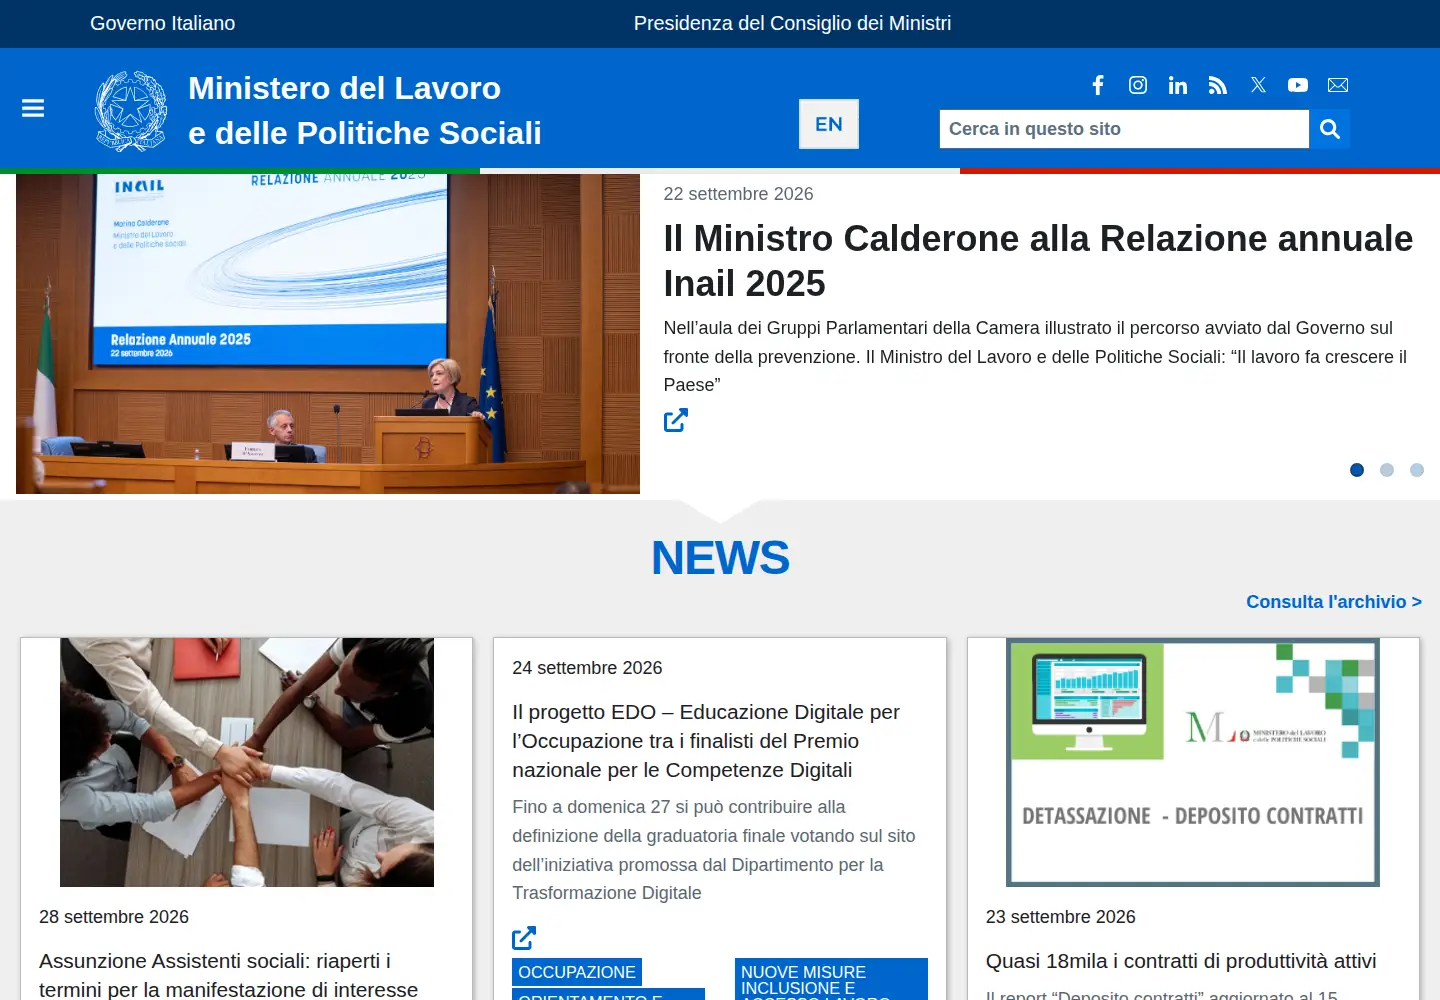Click the Italian Republic emblem logo
The height and width of the screenshot is (1000, 1440).
[x=131, y=111]
